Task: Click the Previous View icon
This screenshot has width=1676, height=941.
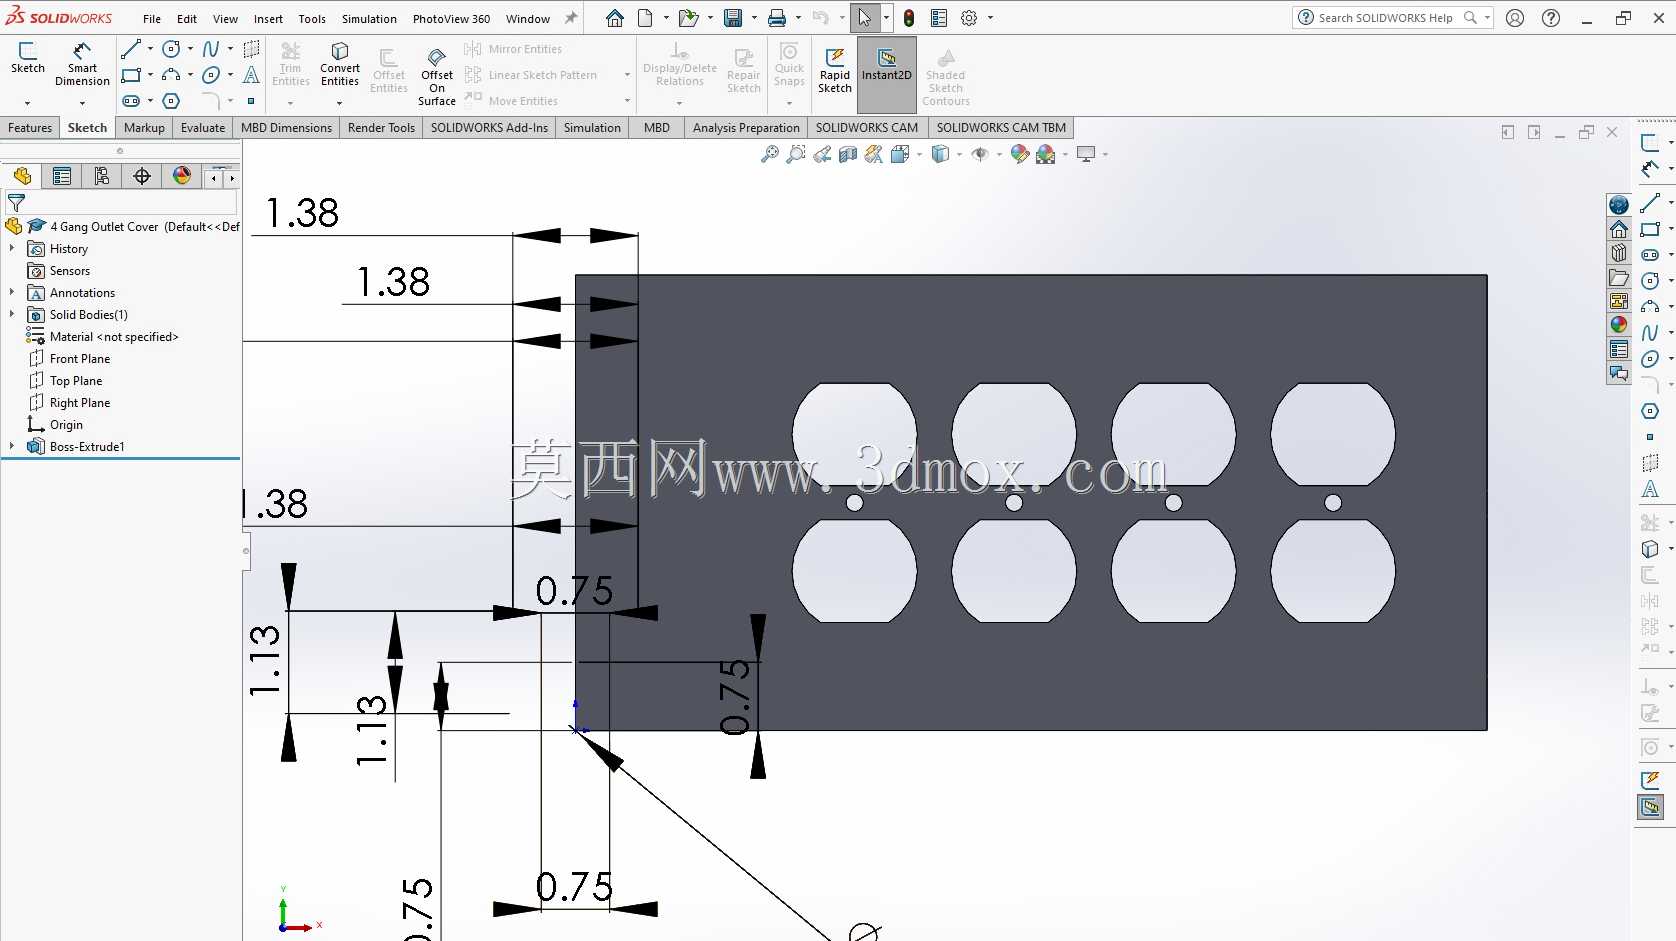Action: pos(822,154)
